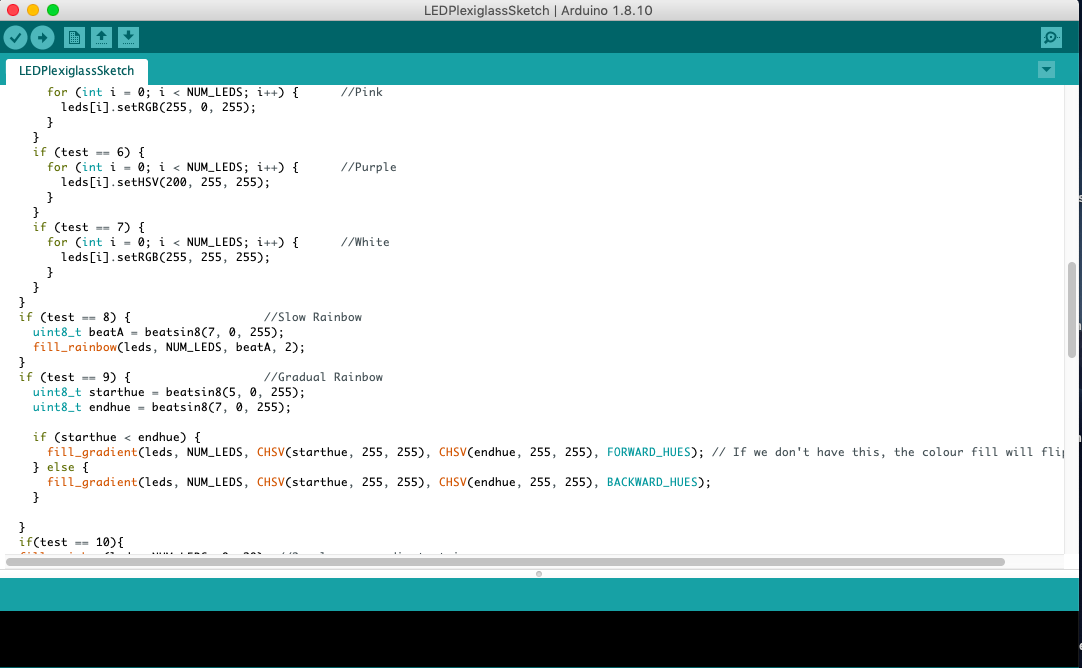The height and width of the screenshot is (668, 1082).
Task: Open the sketch tabs dropdown arrow
Action: click(x=1046, y=69)
